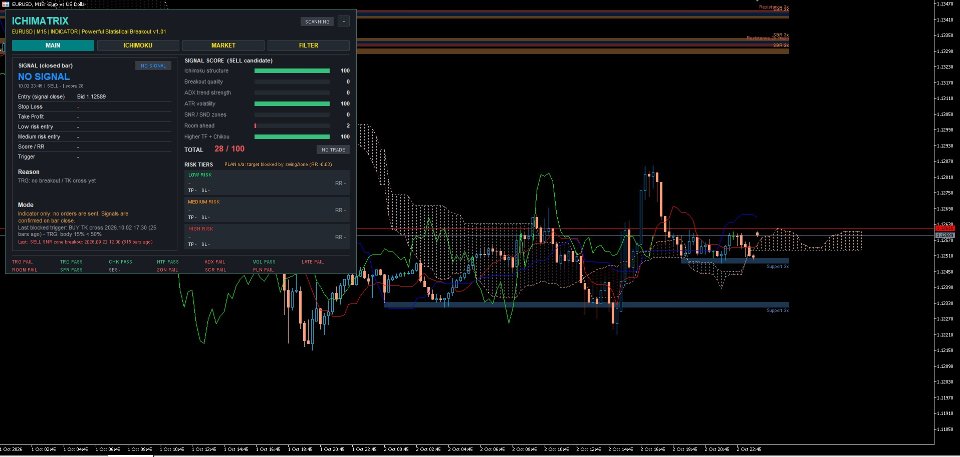The height and width of the screenshot is (457, 960).
Task: Select the LOW RISK tier card
Action: (x=267, y=183)
